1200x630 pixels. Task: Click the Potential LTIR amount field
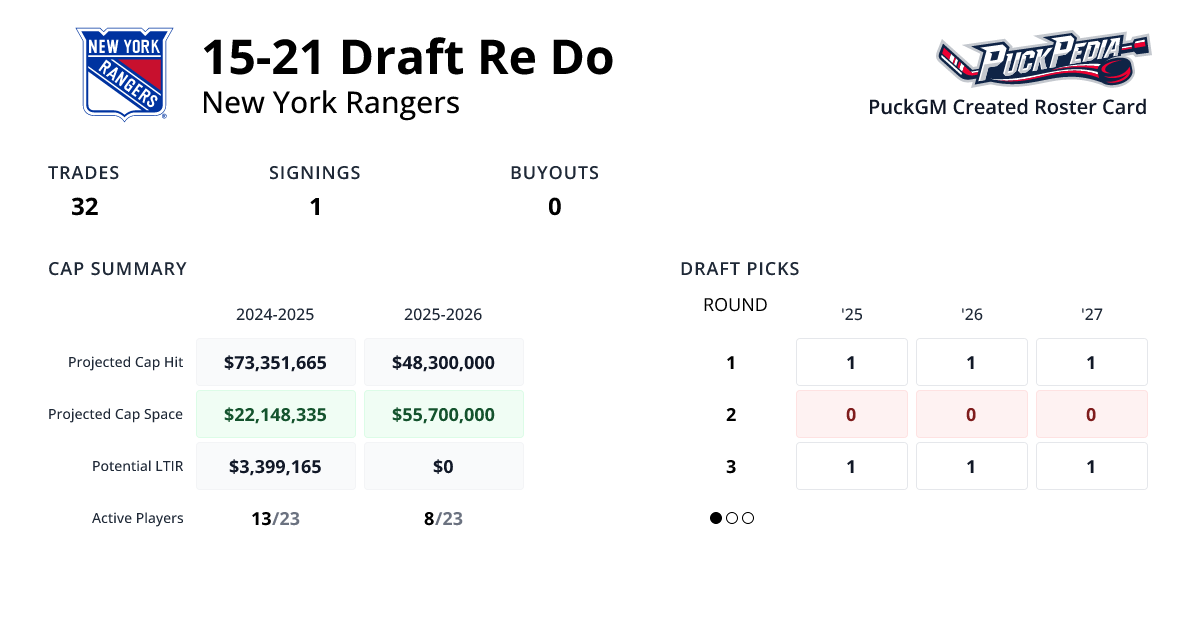click(275, 465)
